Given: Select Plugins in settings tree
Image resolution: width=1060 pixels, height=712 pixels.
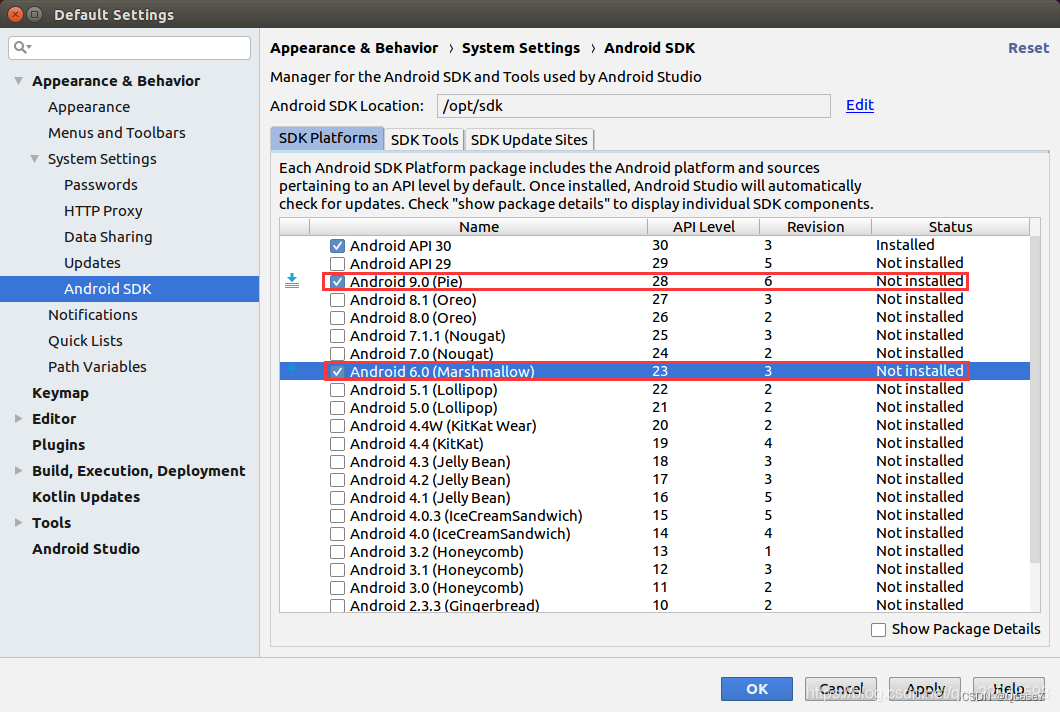Looking at the screenshot, I should point(58,445).
